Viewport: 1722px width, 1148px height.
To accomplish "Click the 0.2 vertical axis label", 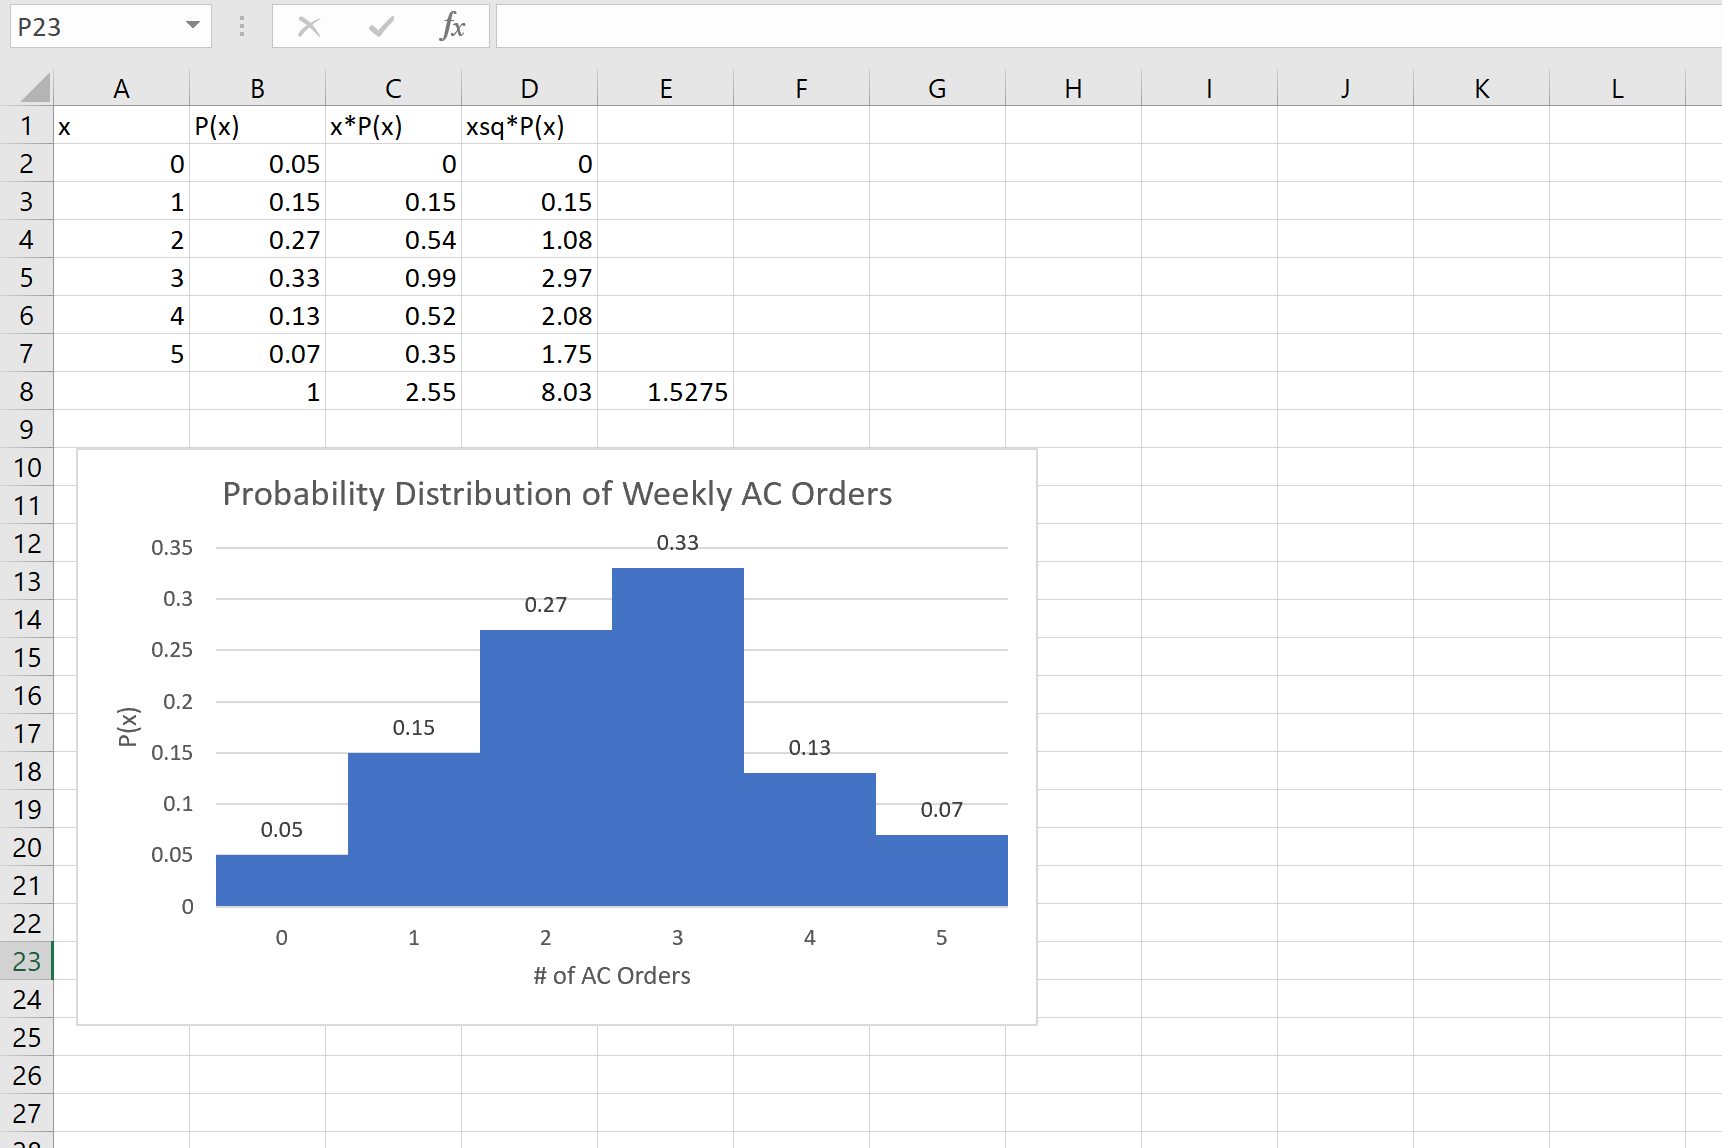I will tap(178, 702).
